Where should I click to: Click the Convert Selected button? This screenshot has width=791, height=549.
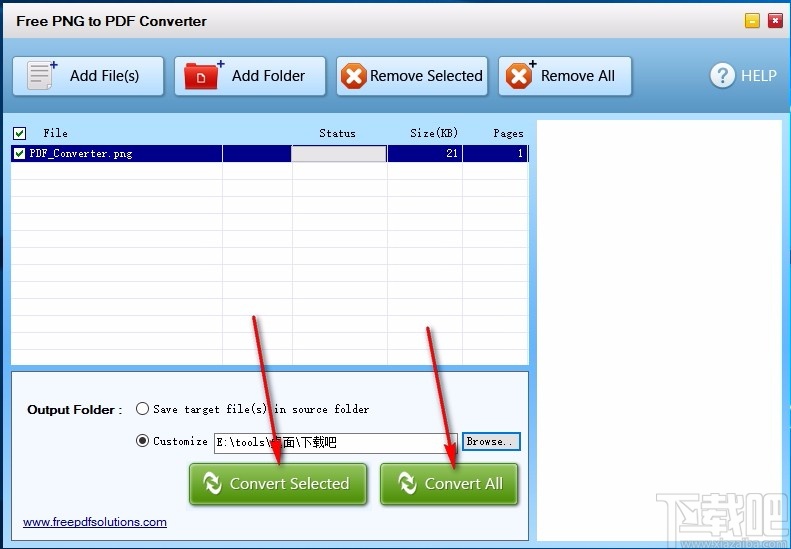[278, 484]
